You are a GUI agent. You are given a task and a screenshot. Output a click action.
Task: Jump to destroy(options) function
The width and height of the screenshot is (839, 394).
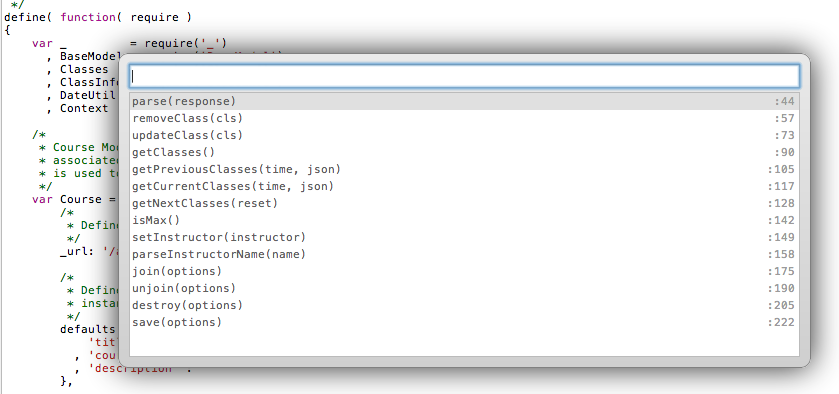[x=464, y=306]
